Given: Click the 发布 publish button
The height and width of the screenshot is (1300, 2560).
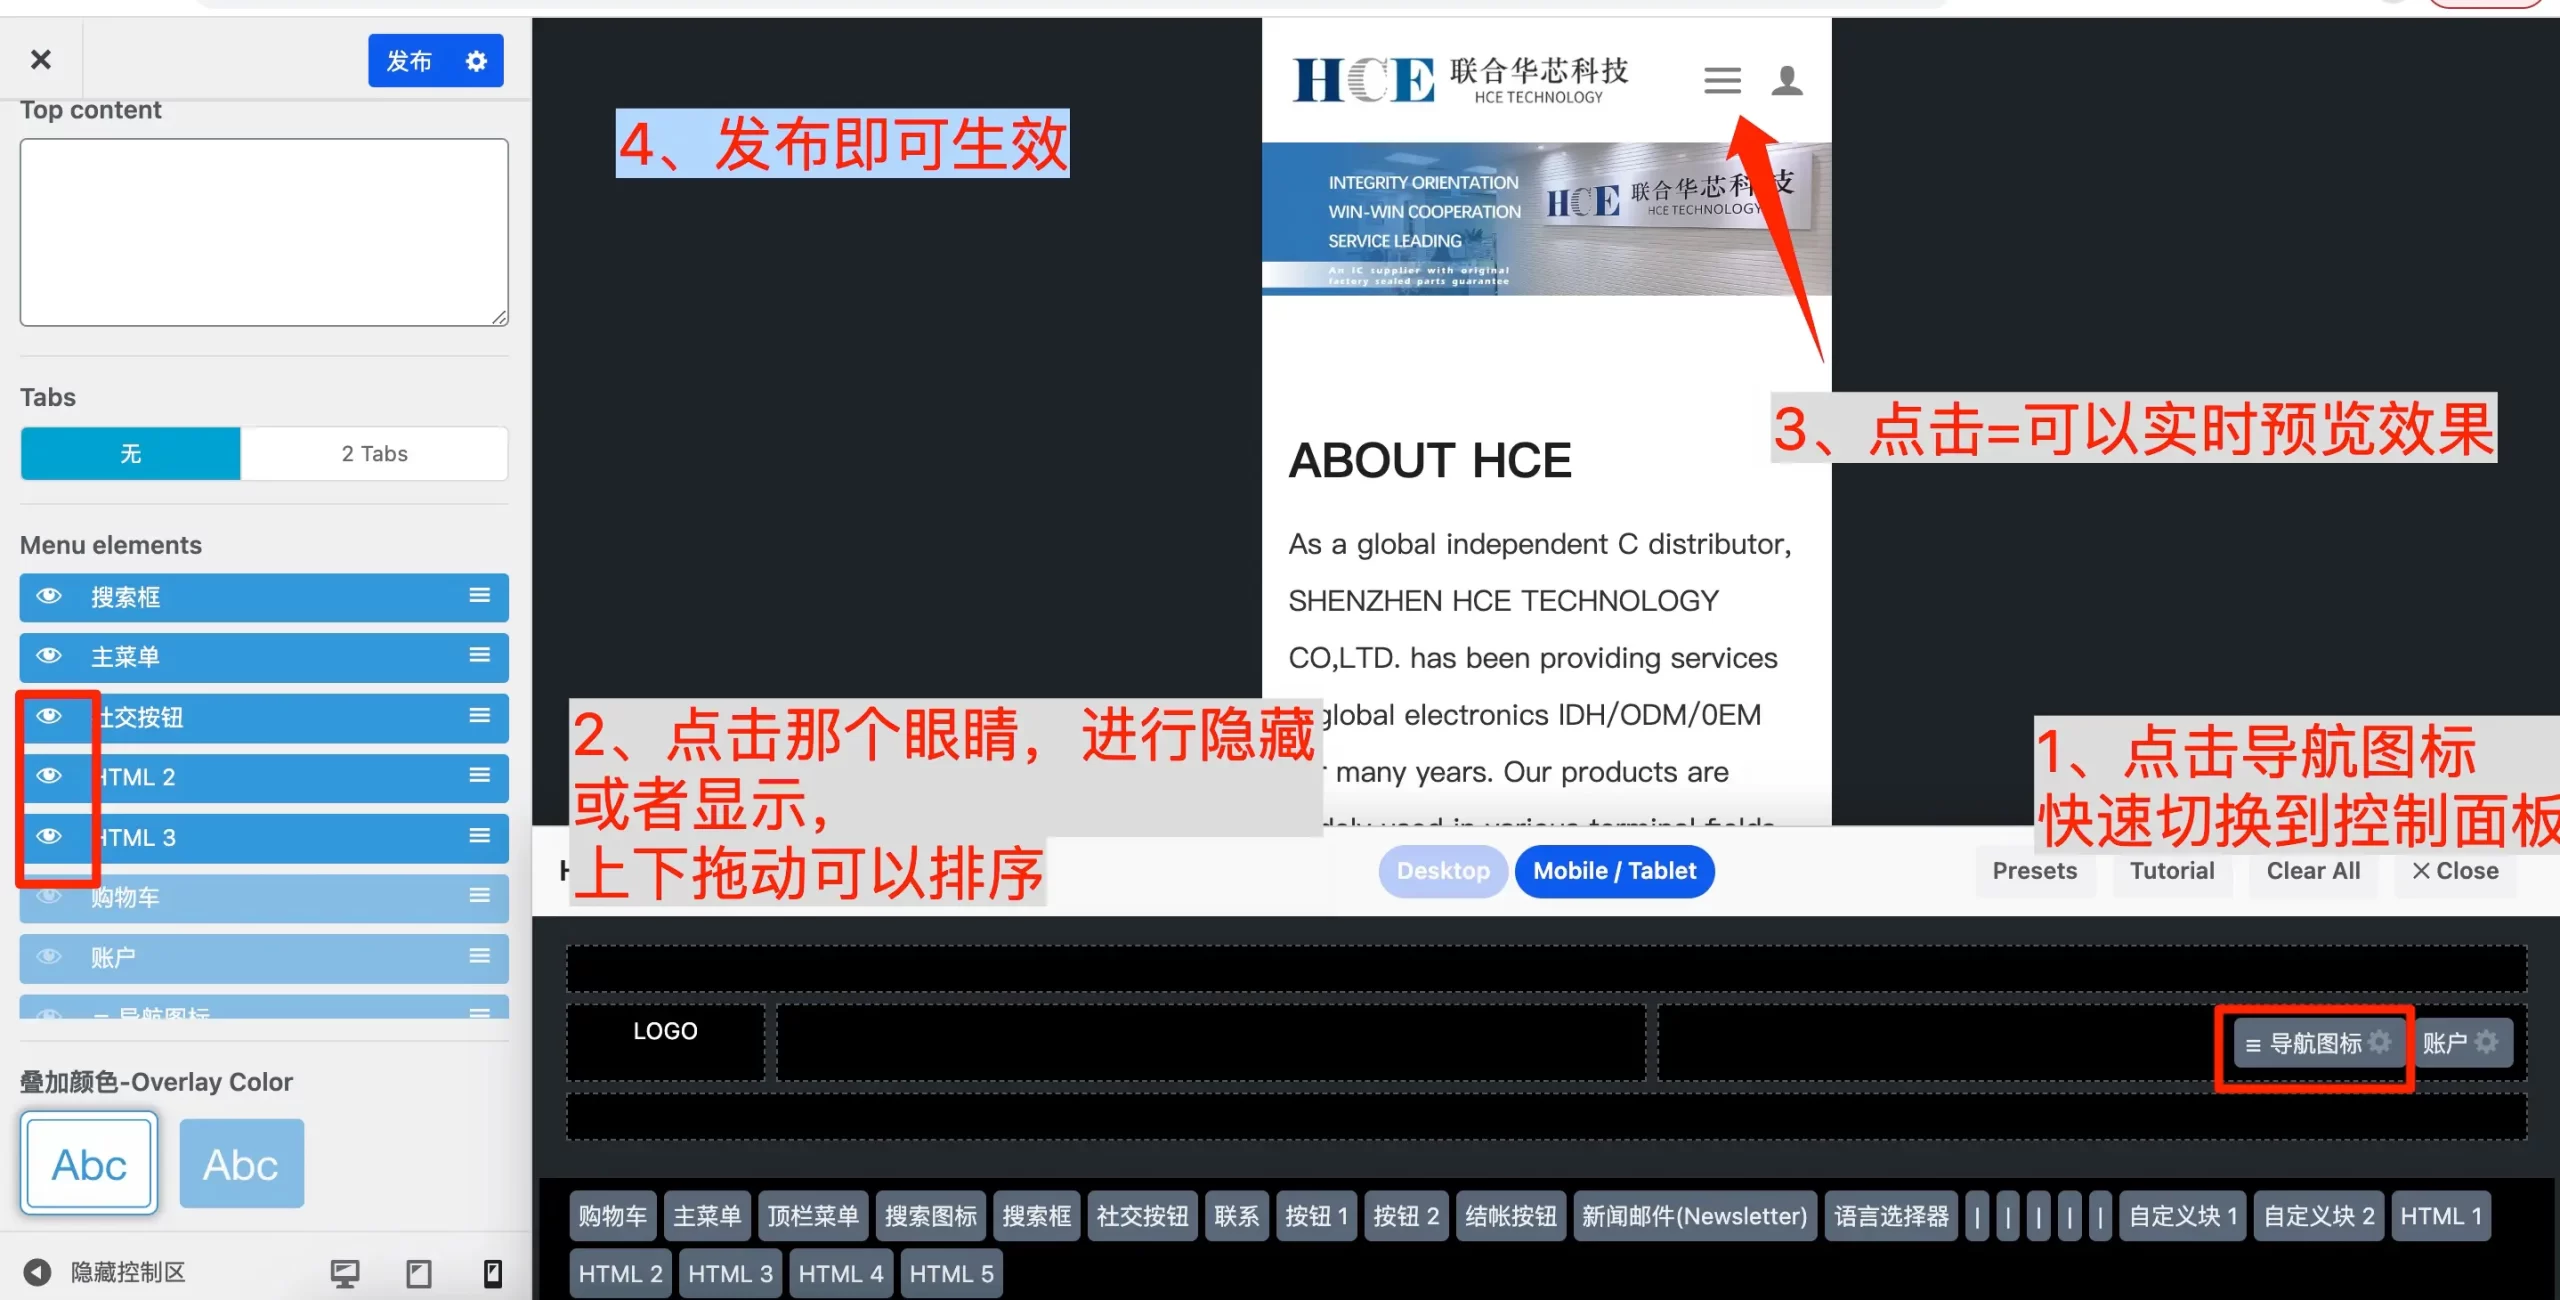Looking at the screenshot, I should point(408,61).
